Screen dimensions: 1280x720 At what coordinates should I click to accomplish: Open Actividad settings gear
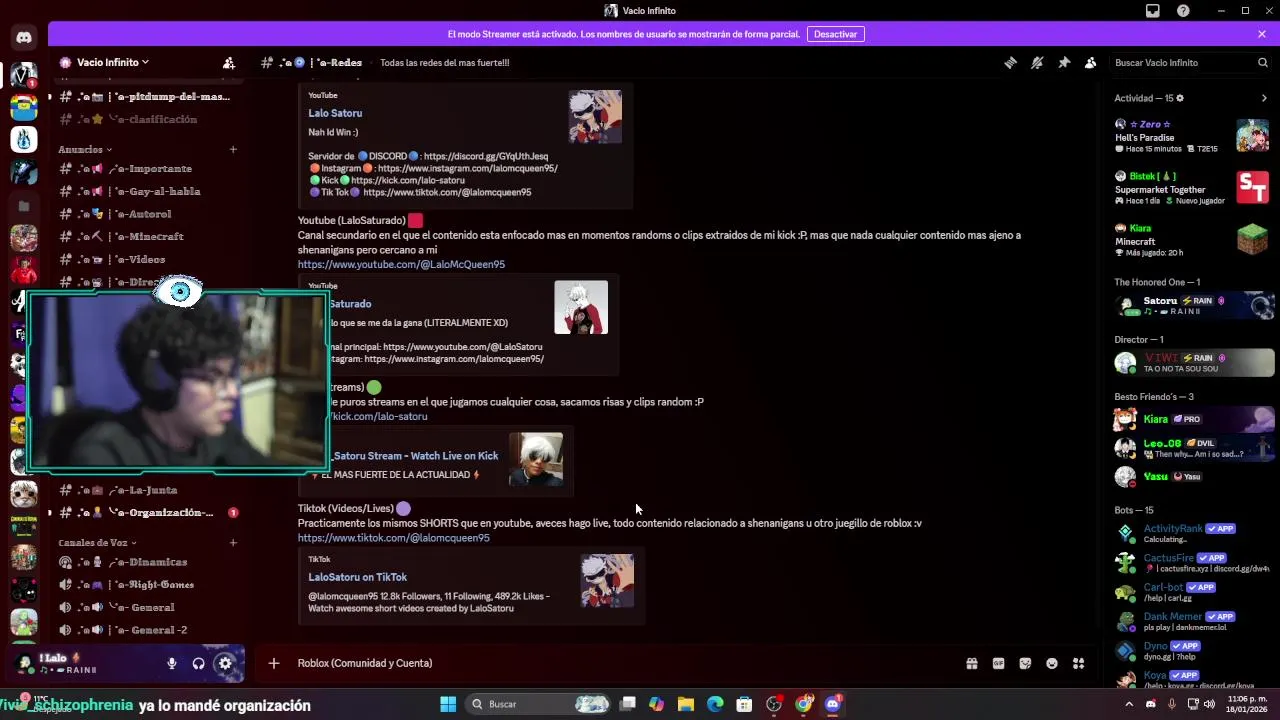(x=1180, y=98)
